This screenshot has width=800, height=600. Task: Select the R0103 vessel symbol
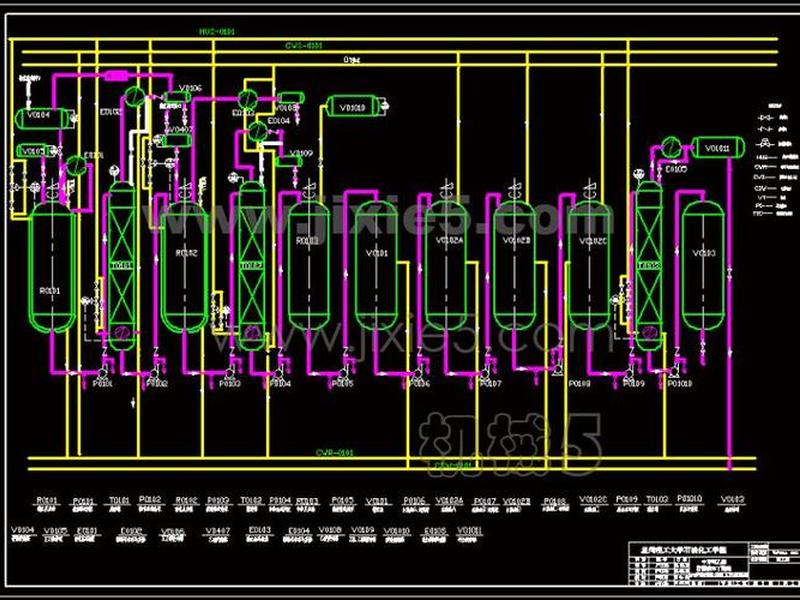coord(308,266)
